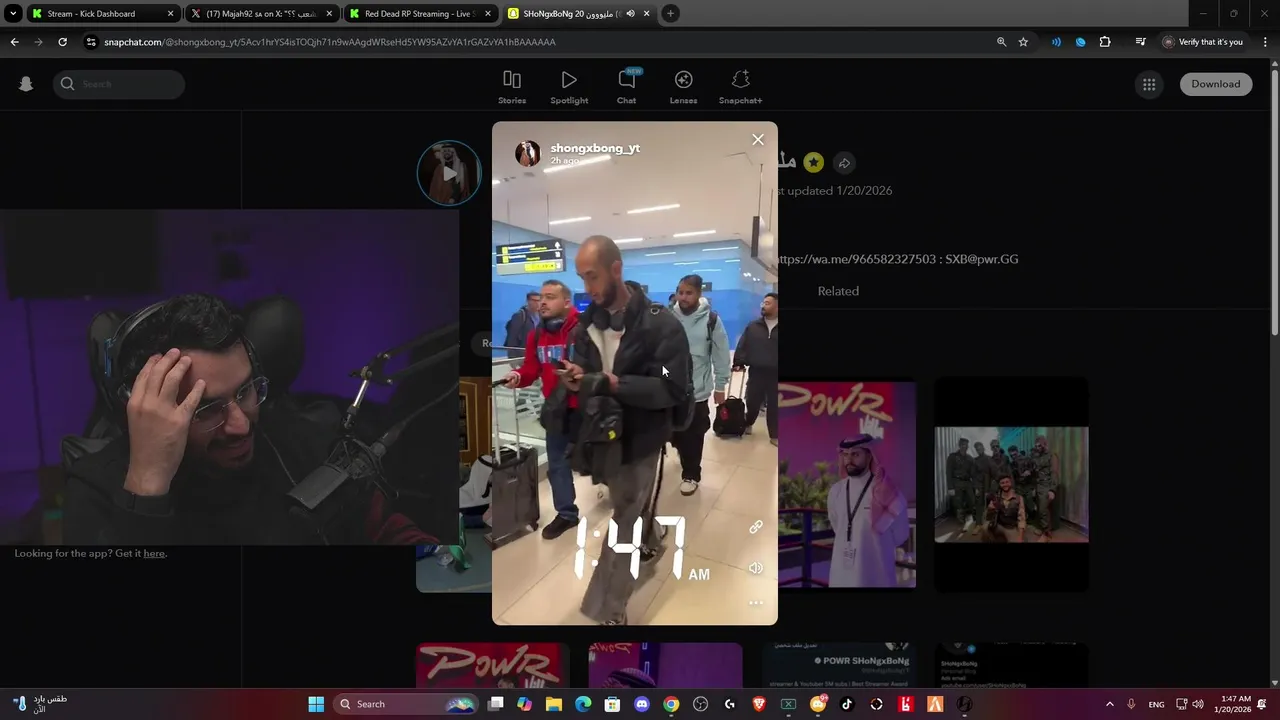Close the Majah92 on X tab
Viewport: 1280px width, 720px height.
[329, 14]
